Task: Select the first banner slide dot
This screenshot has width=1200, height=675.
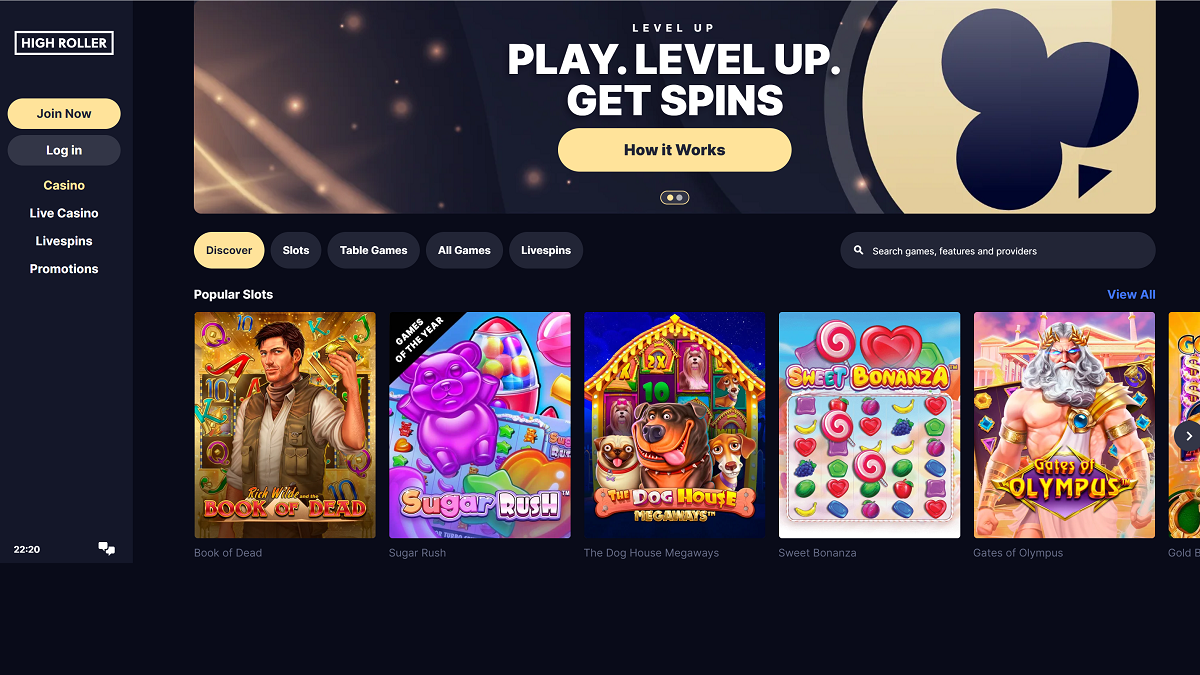Action: (x=669, y=198)
